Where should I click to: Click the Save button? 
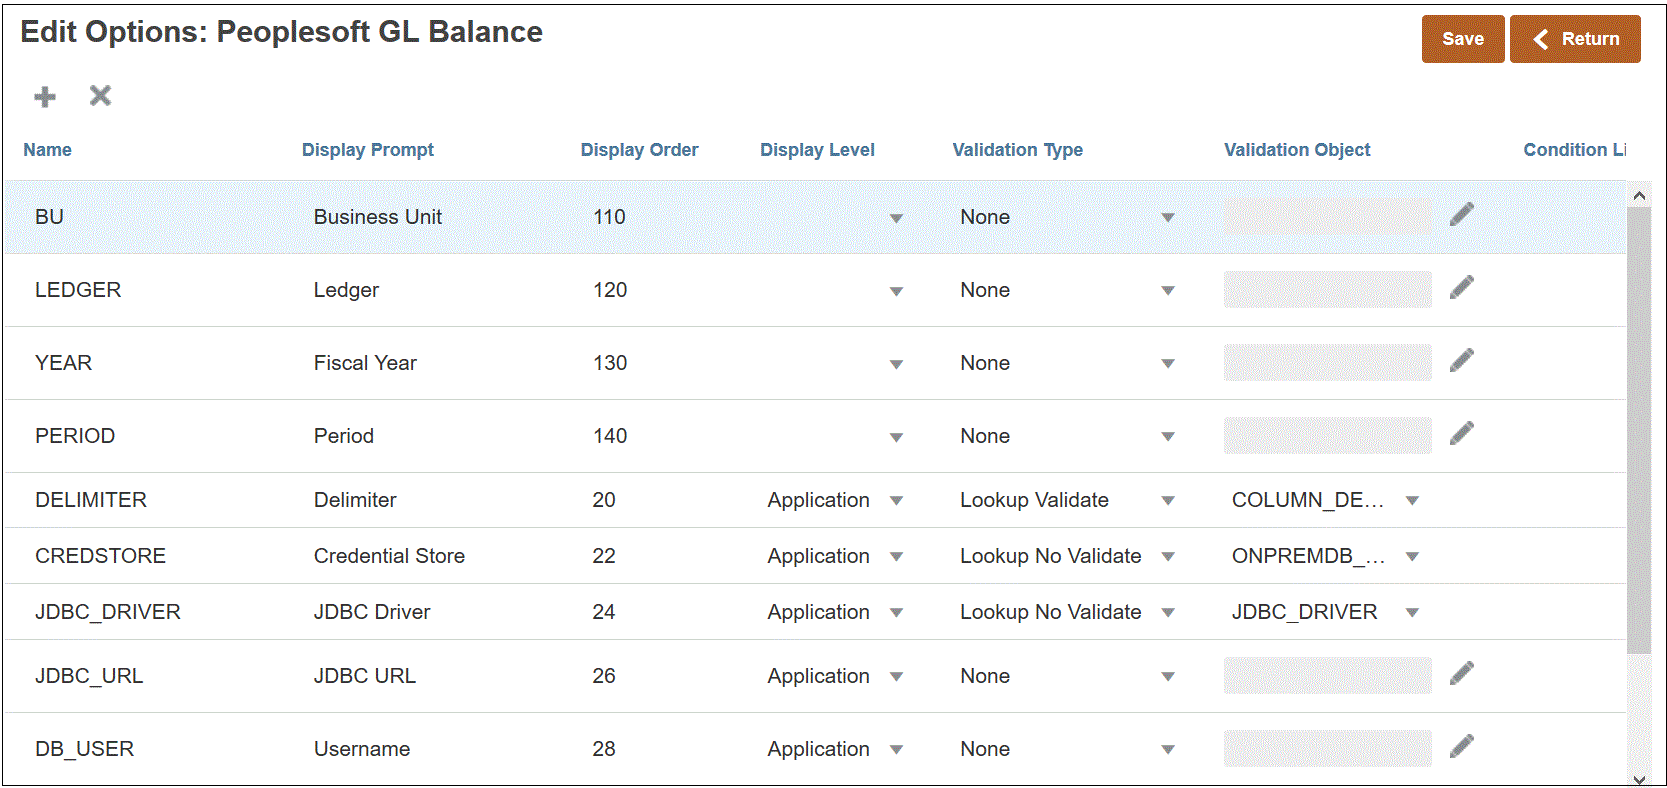click(x=1462, y=39)
